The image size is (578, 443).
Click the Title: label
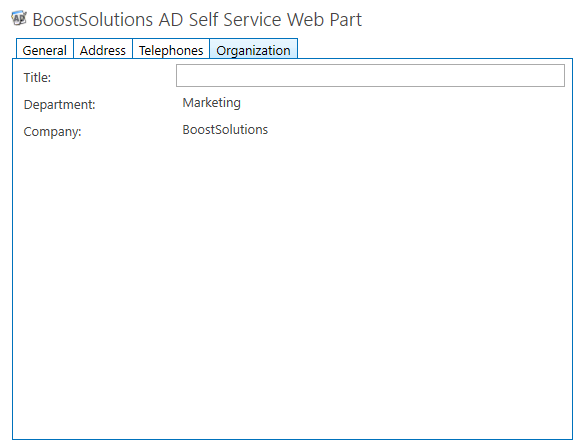[x=37, y=77]
